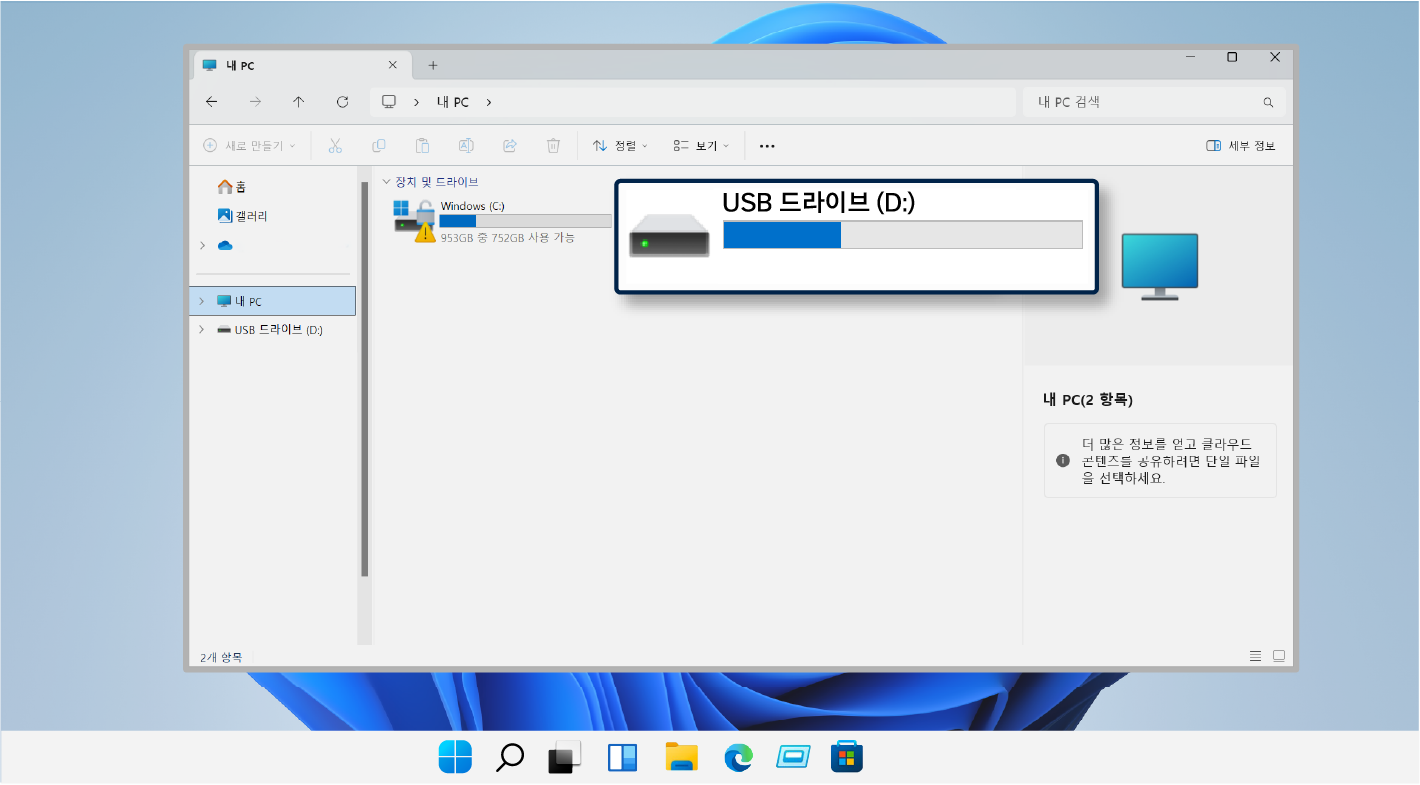Image resolution: width=1420 pixels, height=785 pixels.
Task: Click the Share icon in toolbar
Action: 509,146
